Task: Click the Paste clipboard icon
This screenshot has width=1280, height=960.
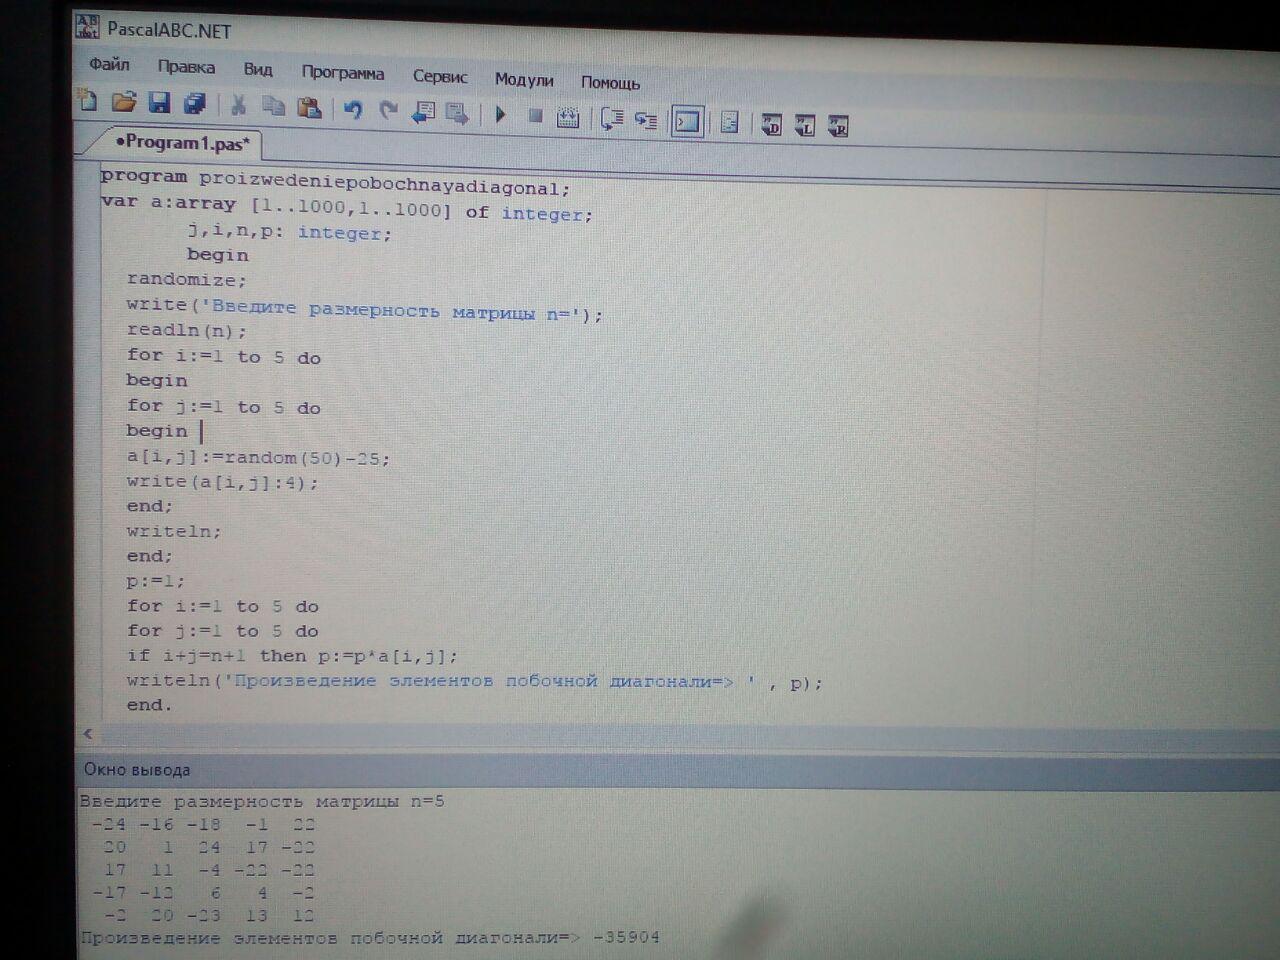Action: point(309,106)
